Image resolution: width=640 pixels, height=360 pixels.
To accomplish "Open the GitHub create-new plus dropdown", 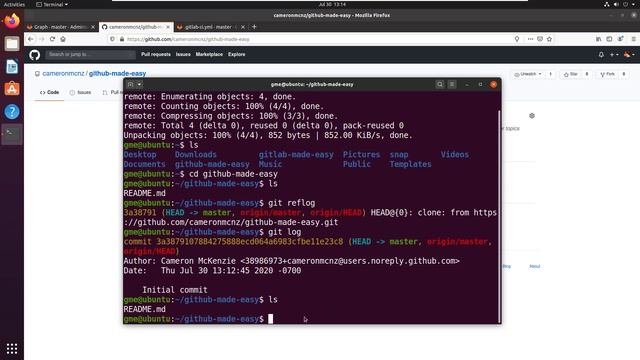I will point(614,55).
